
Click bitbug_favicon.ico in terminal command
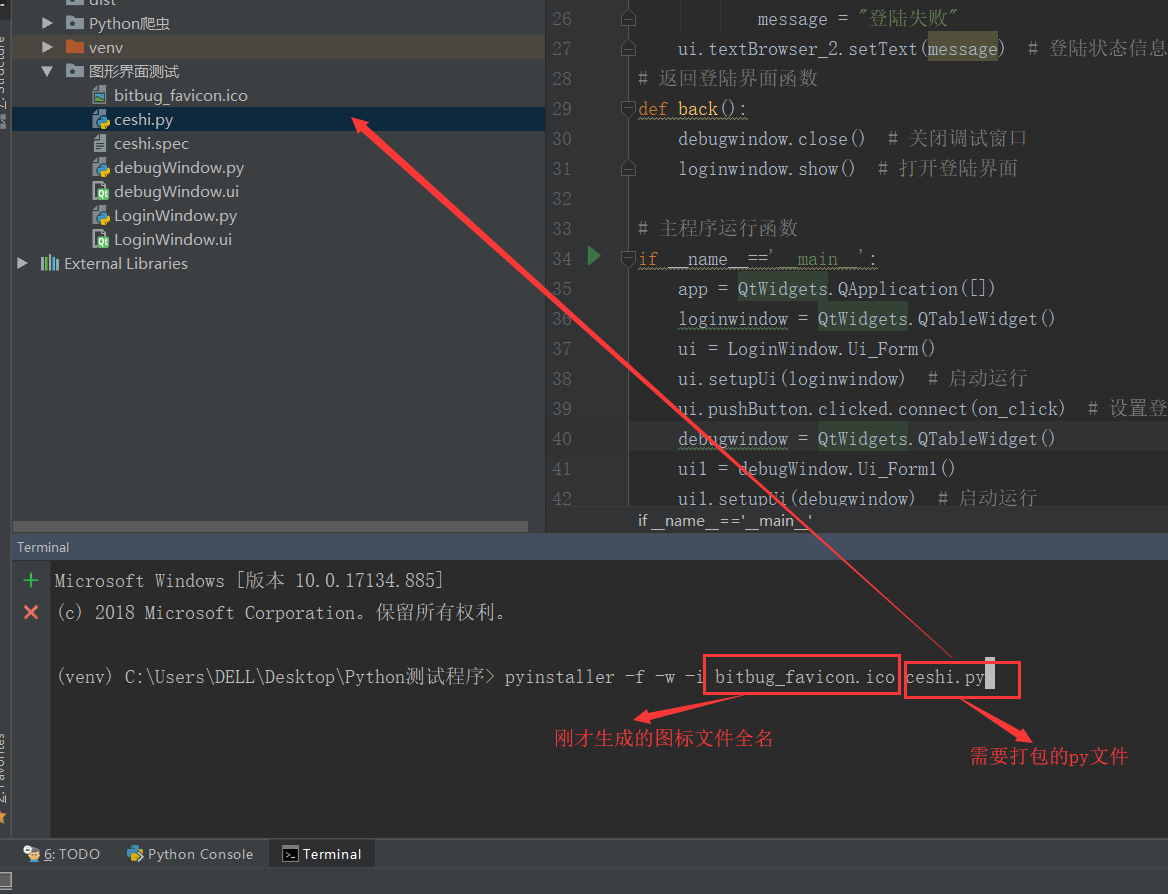pos(804,676)
